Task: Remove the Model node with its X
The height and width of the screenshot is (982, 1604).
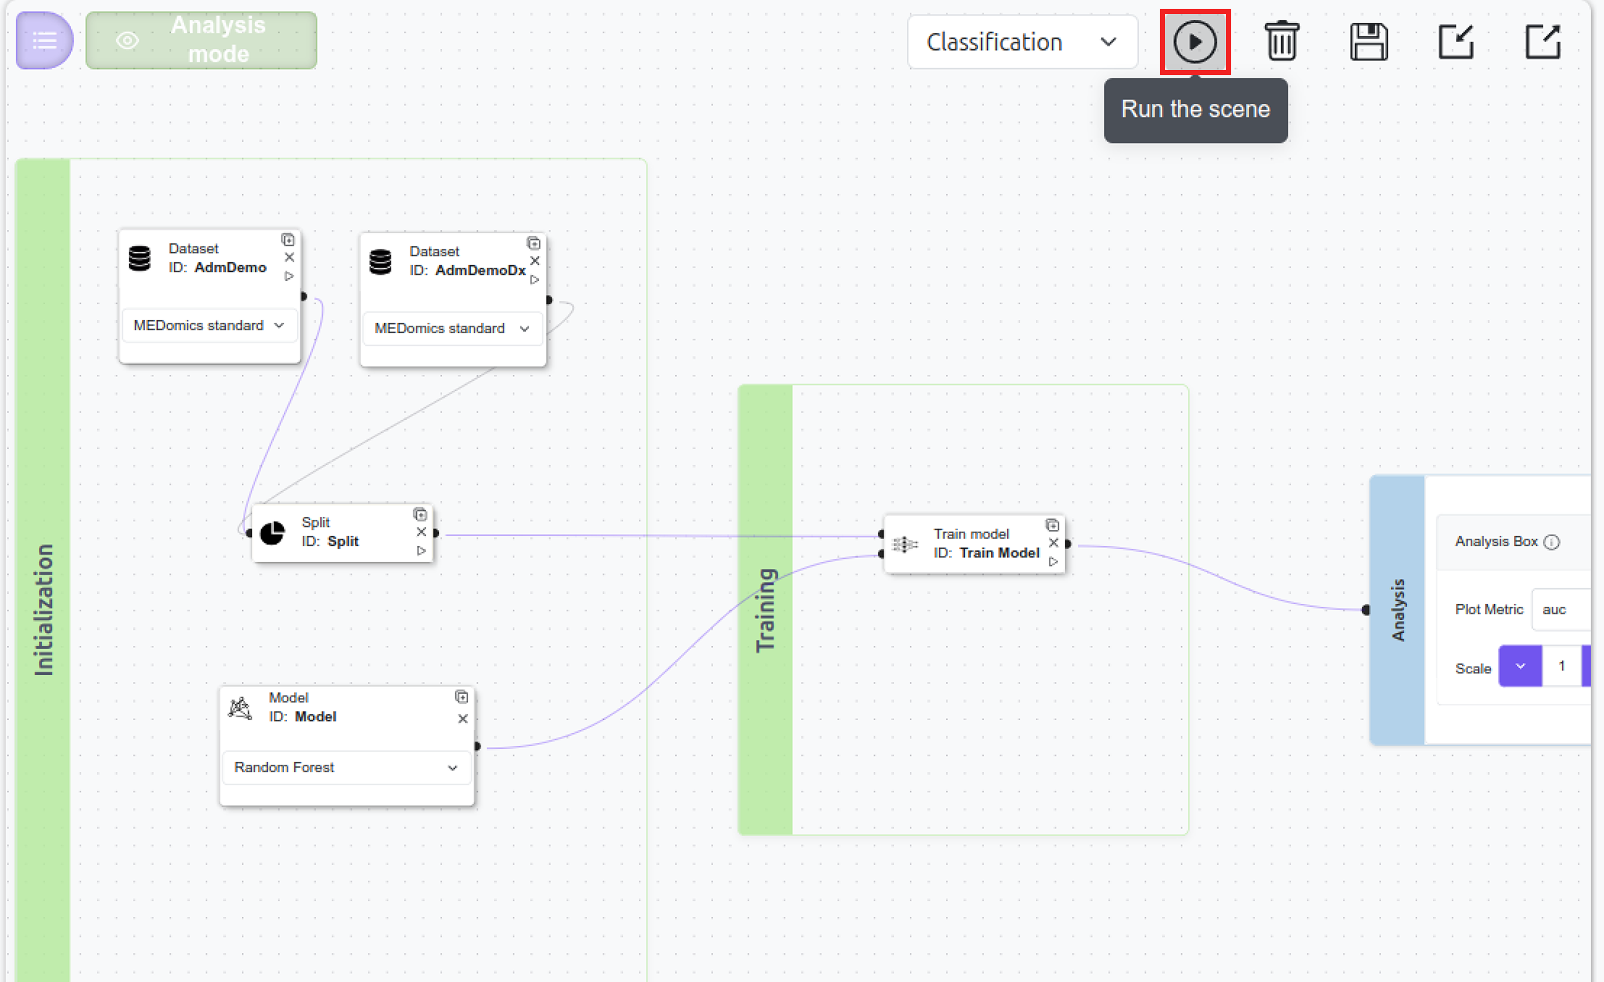Action: (x=462, y=719)
